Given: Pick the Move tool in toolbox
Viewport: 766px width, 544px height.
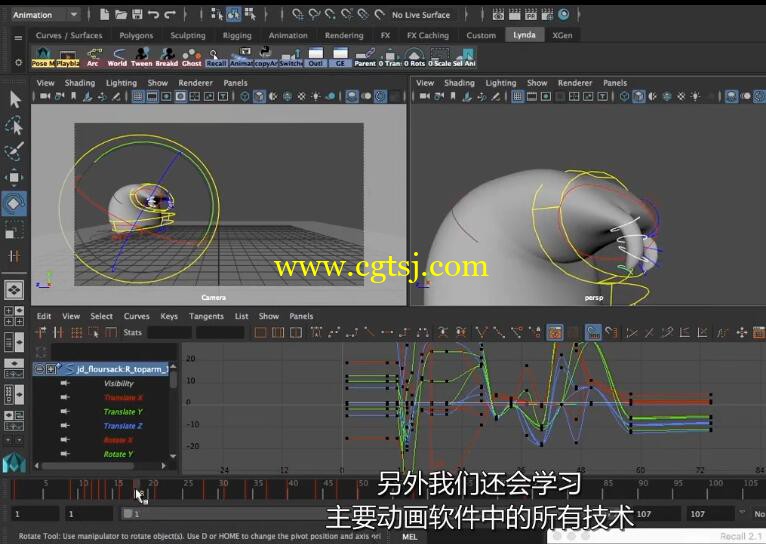Looking at the screenshot, I should pos(14,177).
